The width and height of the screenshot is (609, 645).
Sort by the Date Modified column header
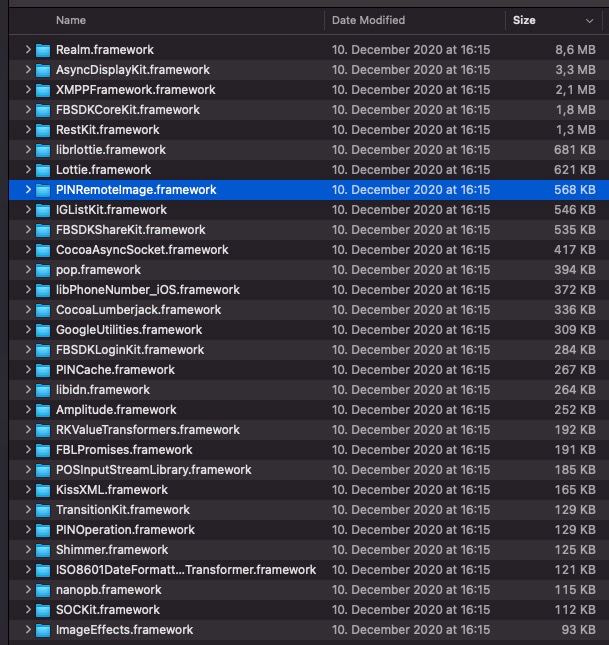pyautogui.click(x=368, y=20)
